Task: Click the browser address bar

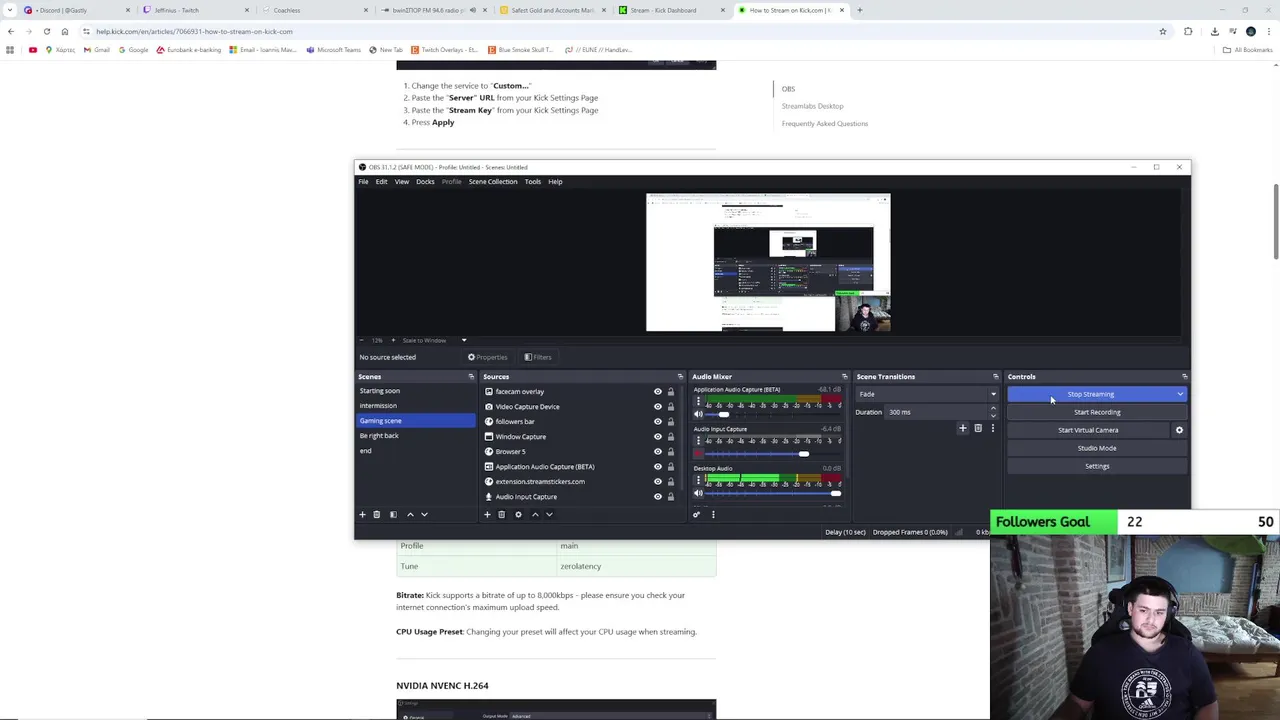Action: [x=620, y=31]
